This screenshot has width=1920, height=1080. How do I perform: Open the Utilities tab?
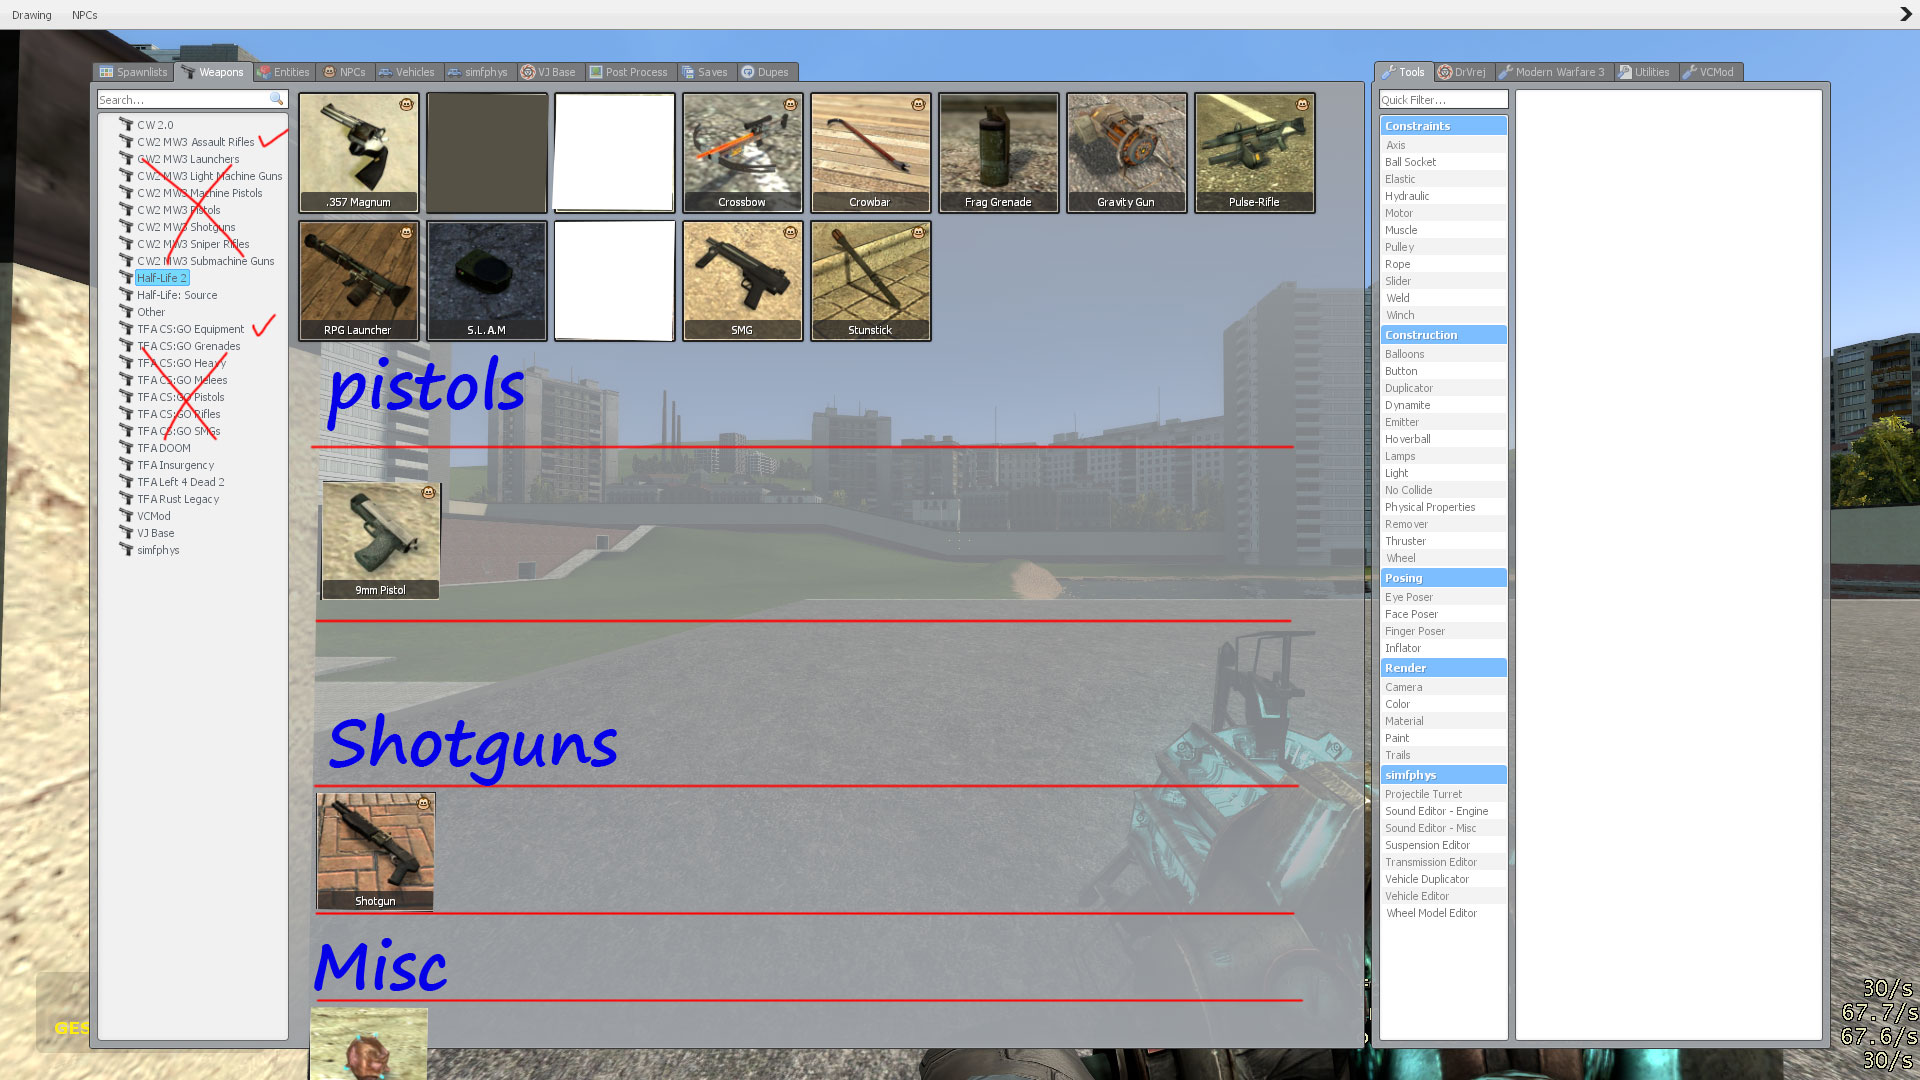tap(1644, 72)
